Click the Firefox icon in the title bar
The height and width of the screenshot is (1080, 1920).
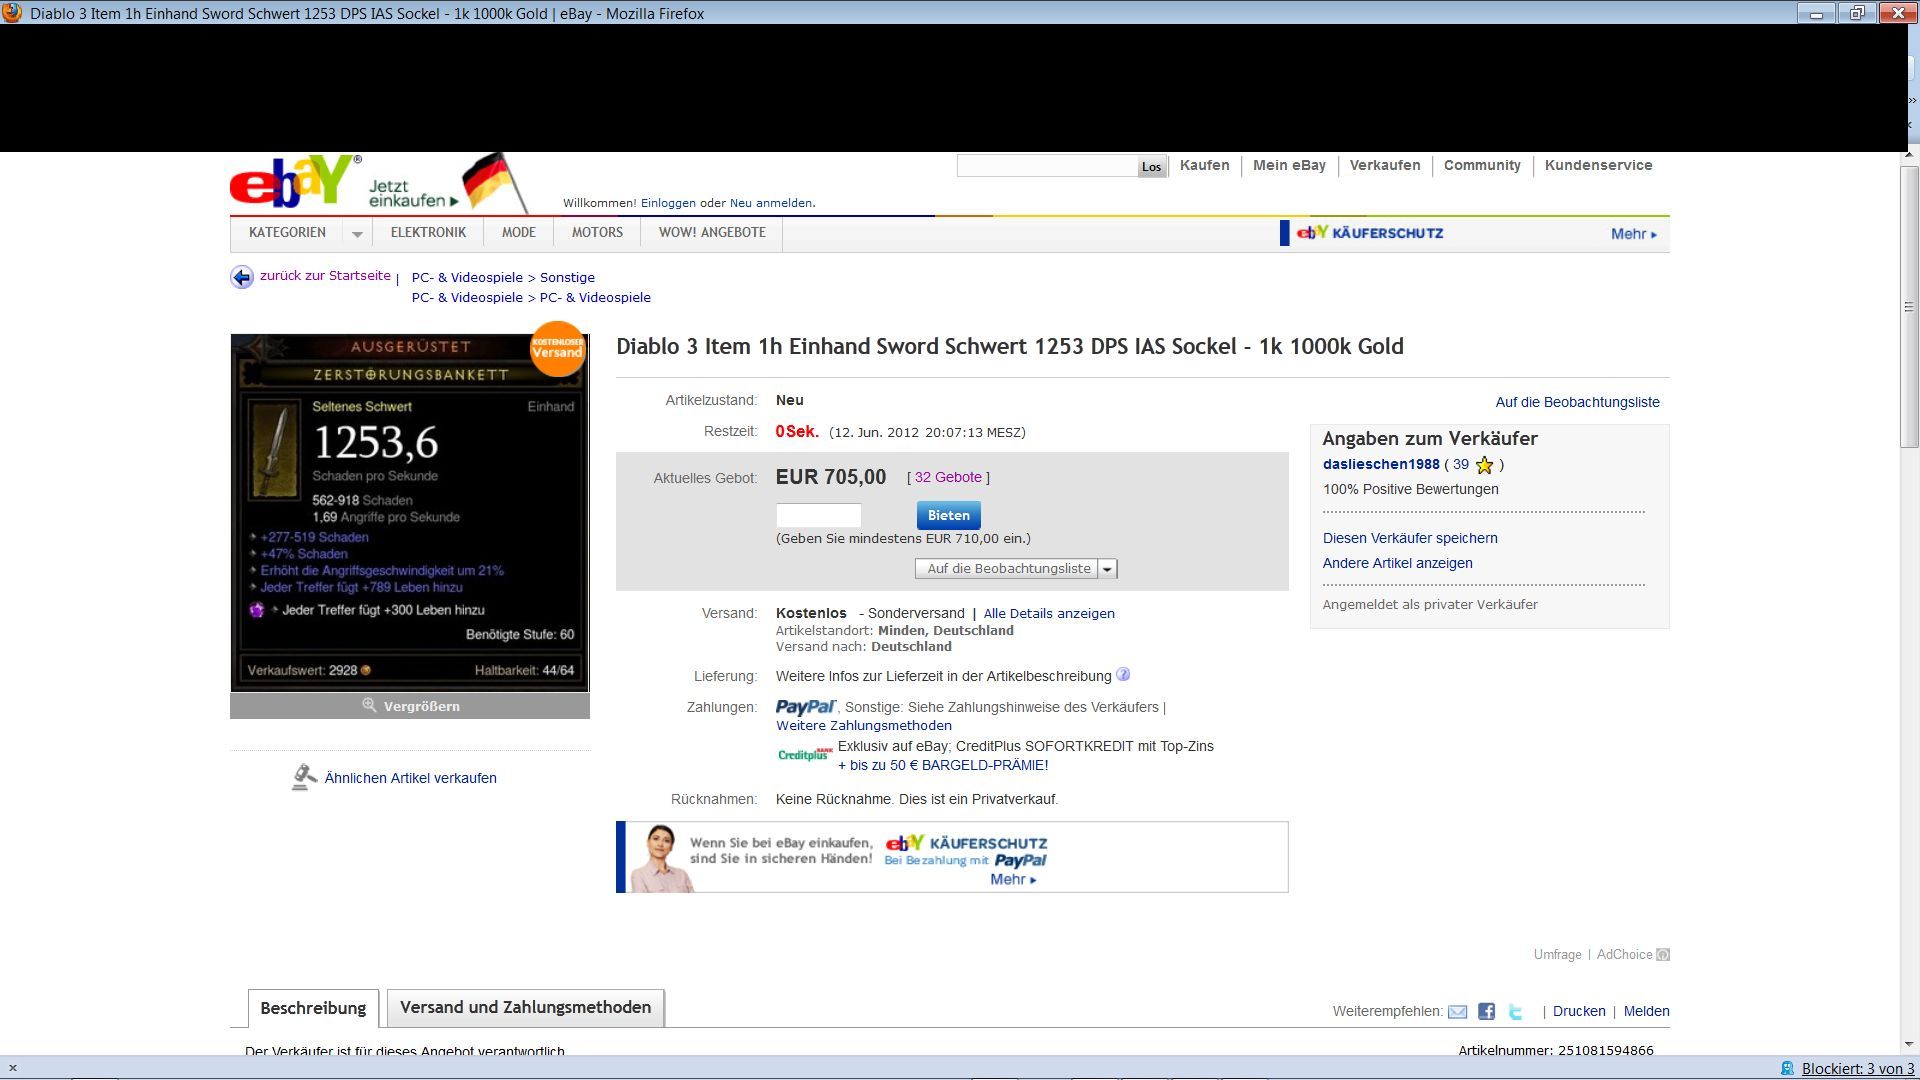[x=12, y=12]
